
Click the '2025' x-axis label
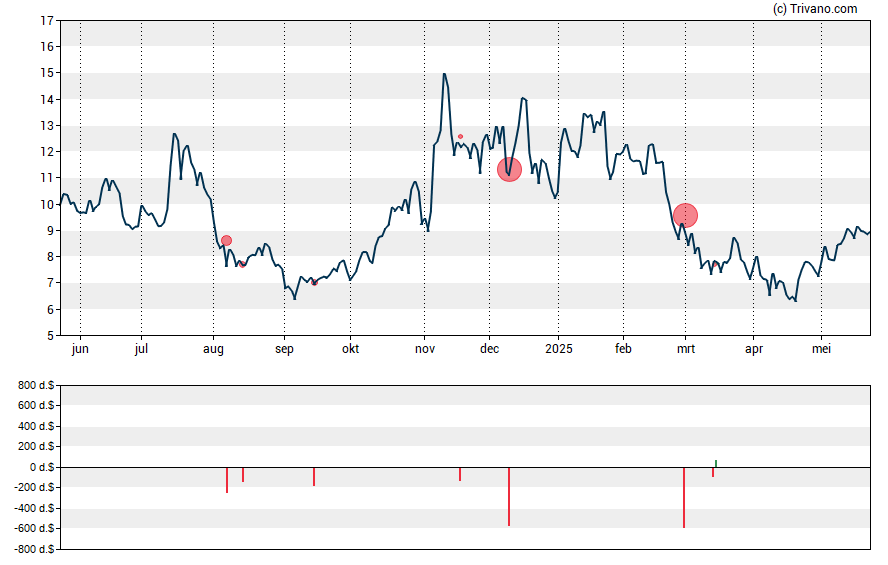point(558,349)
